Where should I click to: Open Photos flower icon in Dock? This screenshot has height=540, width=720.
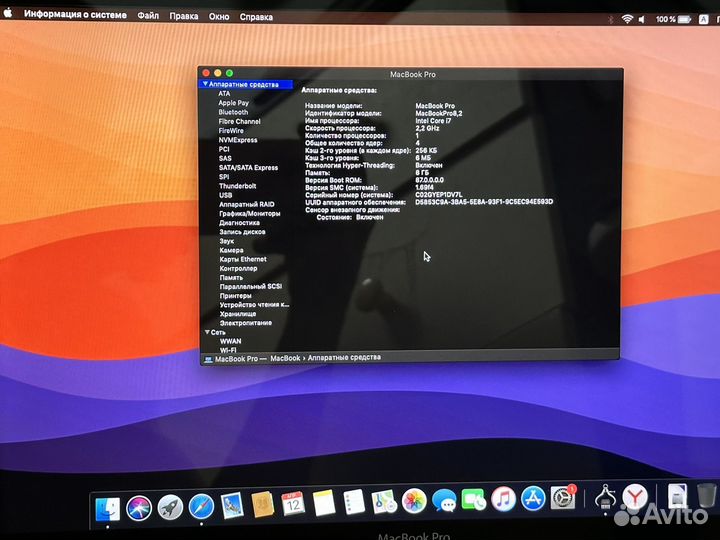click(414, 501)
